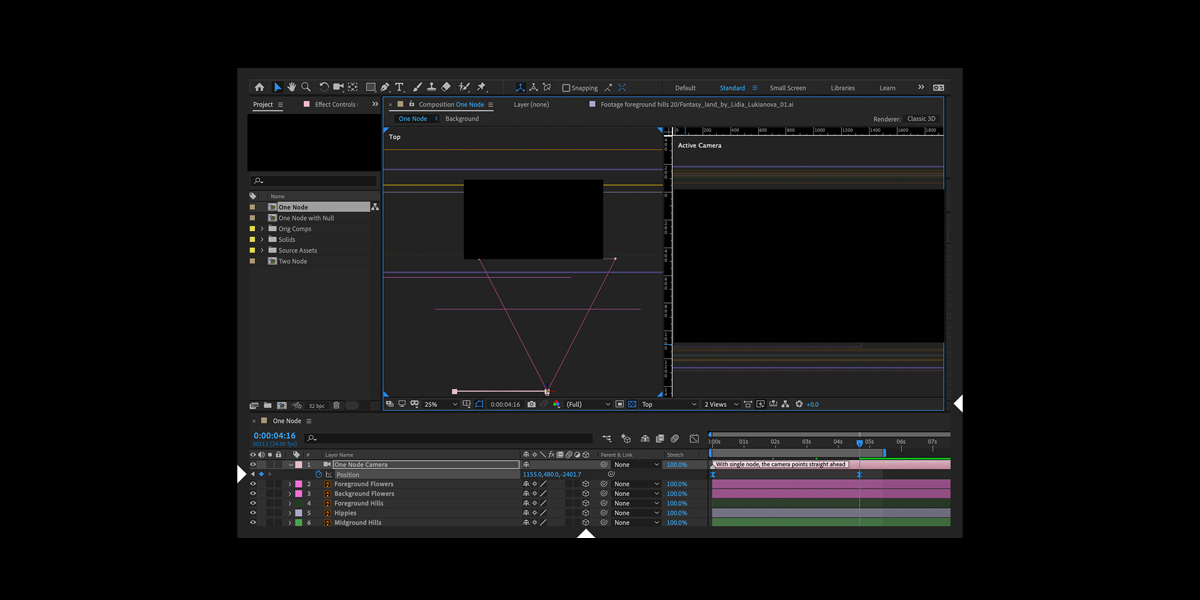
Task: Open the 25% magnification dropdown
Action: coord(440,405)
